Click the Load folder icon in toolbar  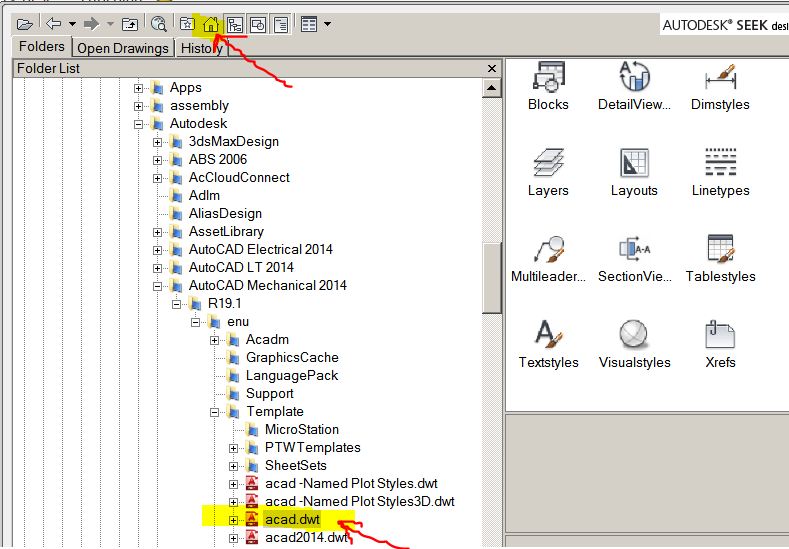(24, 24)
